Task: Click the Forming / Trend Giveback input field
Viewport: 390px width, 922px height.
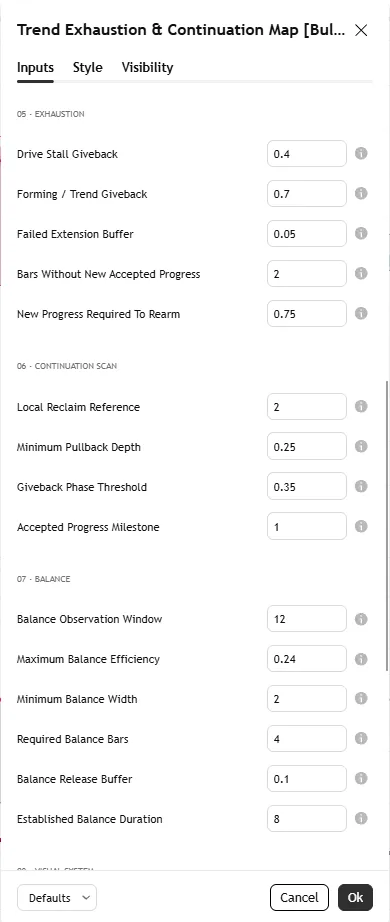Action: click(307, 193)
